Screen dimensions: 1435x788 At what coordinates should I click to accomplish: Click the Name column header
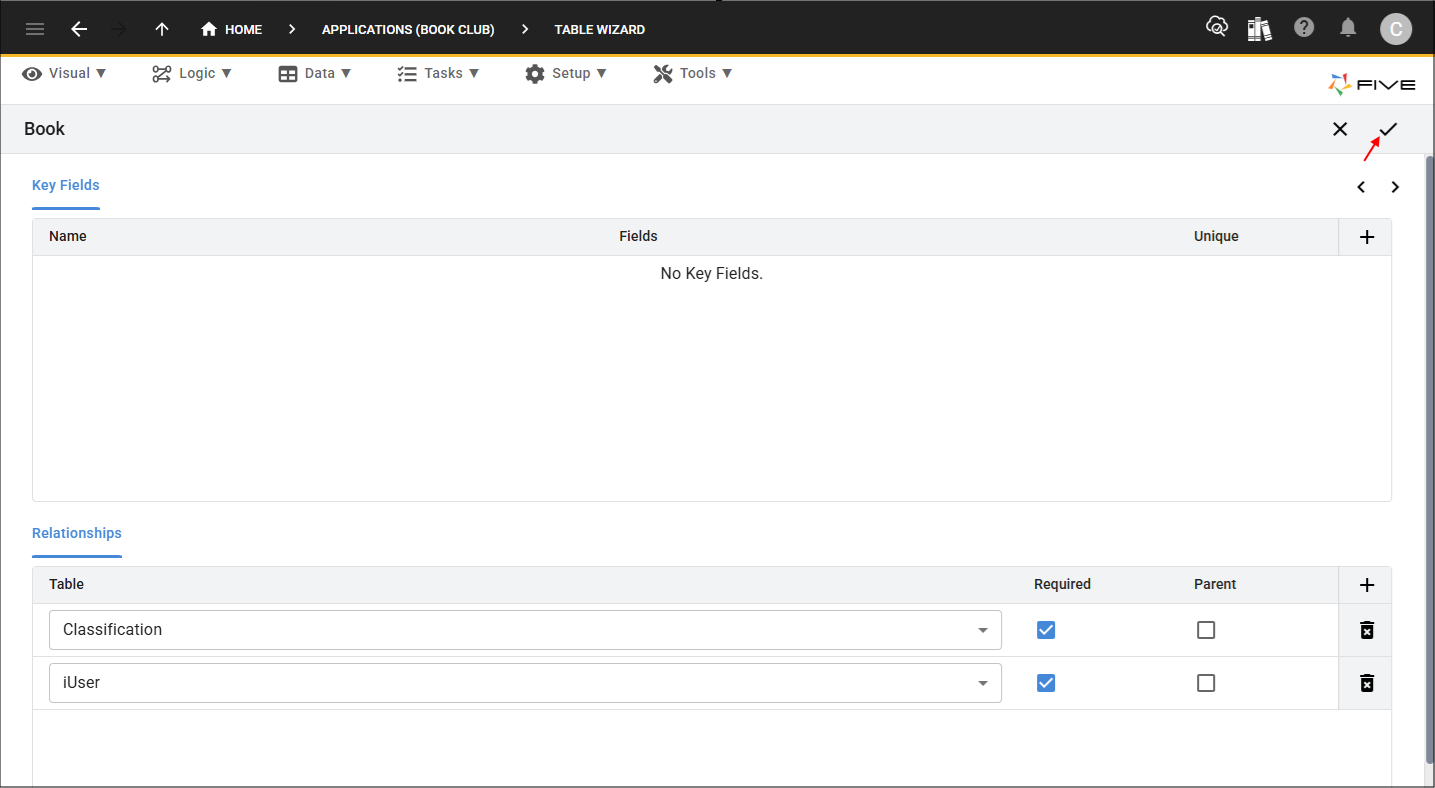click(68, 237)
